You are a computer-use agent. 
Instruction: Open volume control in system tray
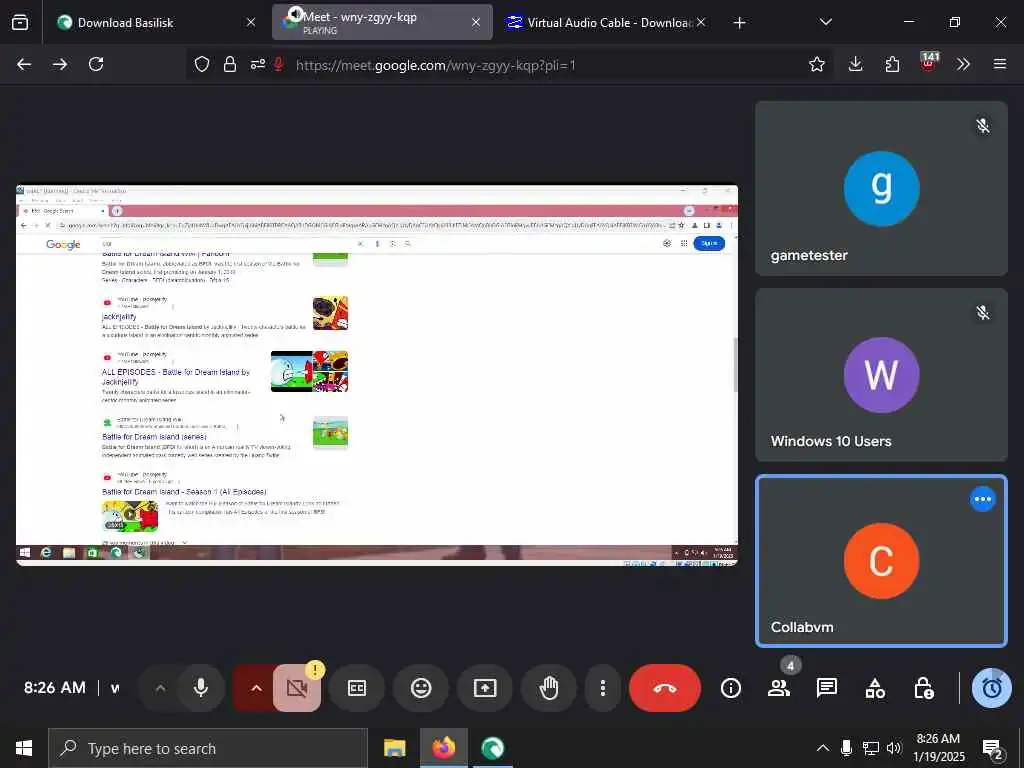pyautogui.click(x=893, y=748)
